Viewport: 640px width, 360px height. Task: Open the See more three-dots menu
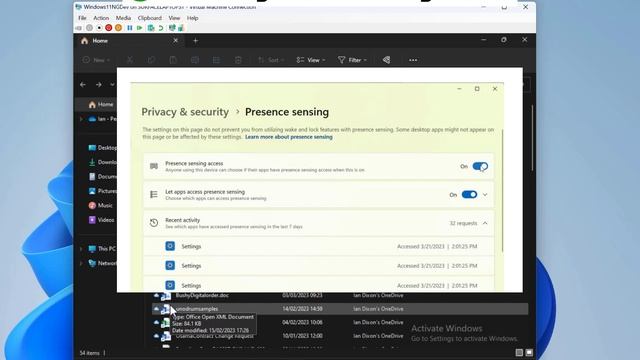(x=413, y=60)
